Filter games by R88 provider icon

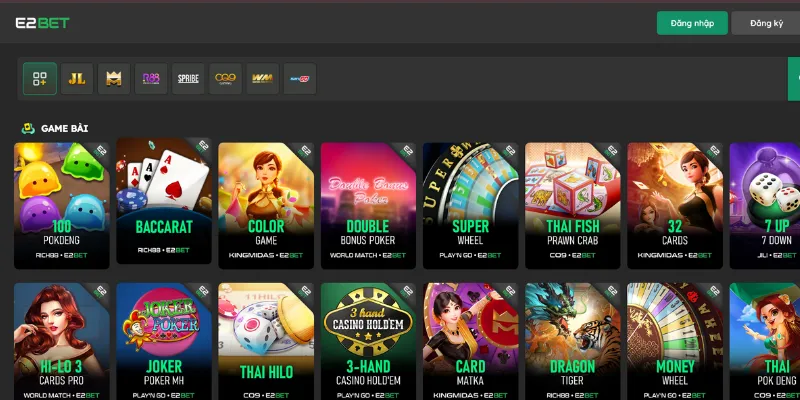click(x=151, y=79)
